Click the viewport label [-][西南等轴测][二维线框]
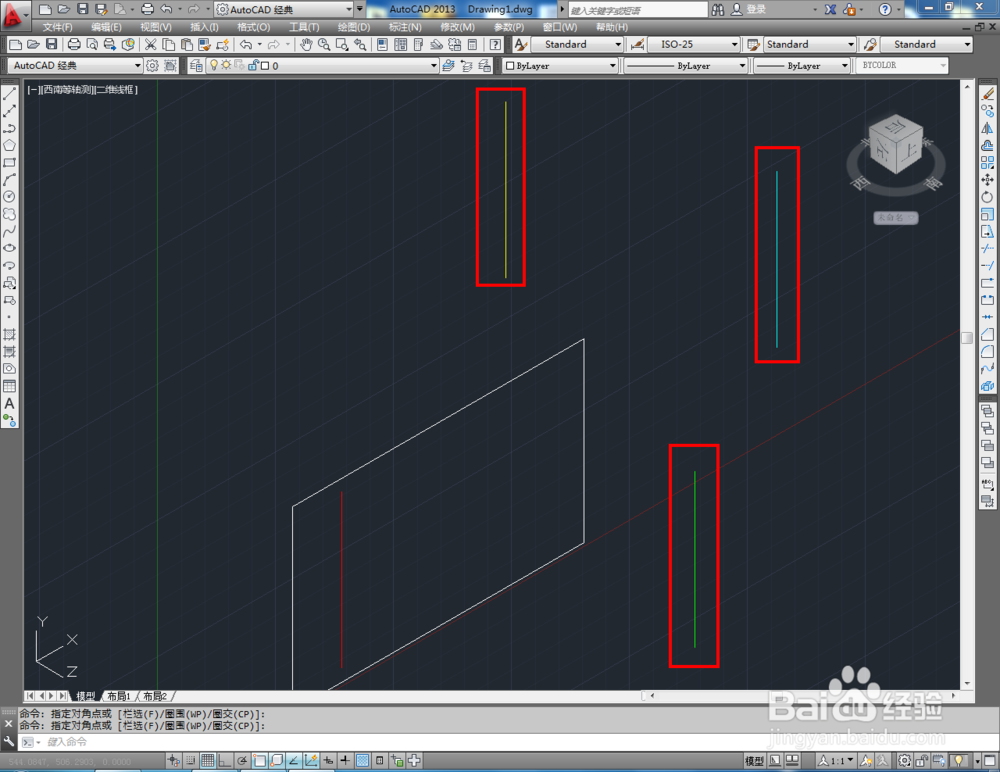Viewport: 1000px width, 772px height. click(x=82, y=89)
